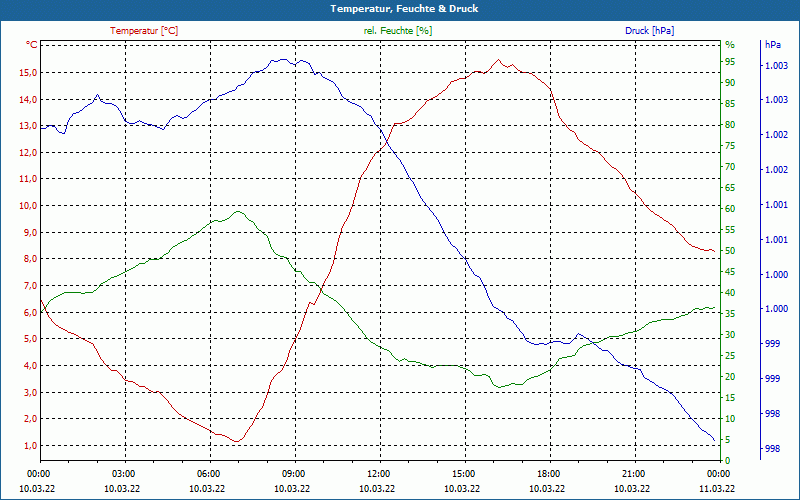Viewport: 800px width, 500px height.
Task: Click the 12:00 time axis label
Action: [x=378, y=473]
